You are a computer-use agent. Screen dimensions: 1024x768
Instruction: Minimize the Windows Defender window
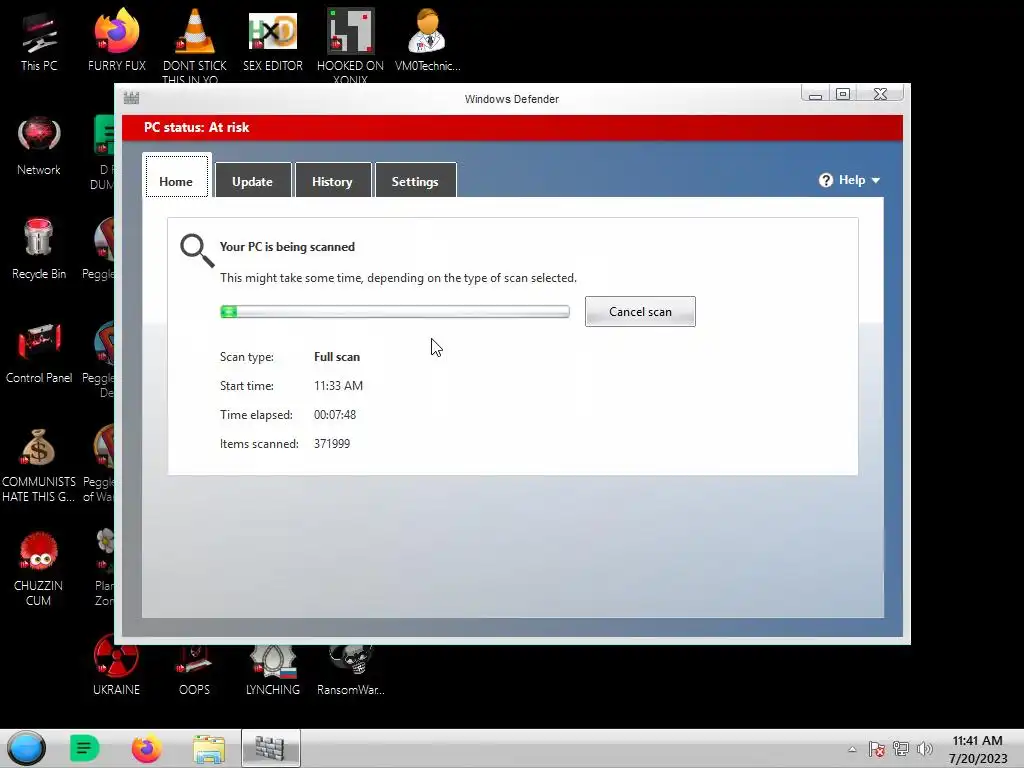pos(815,94)
